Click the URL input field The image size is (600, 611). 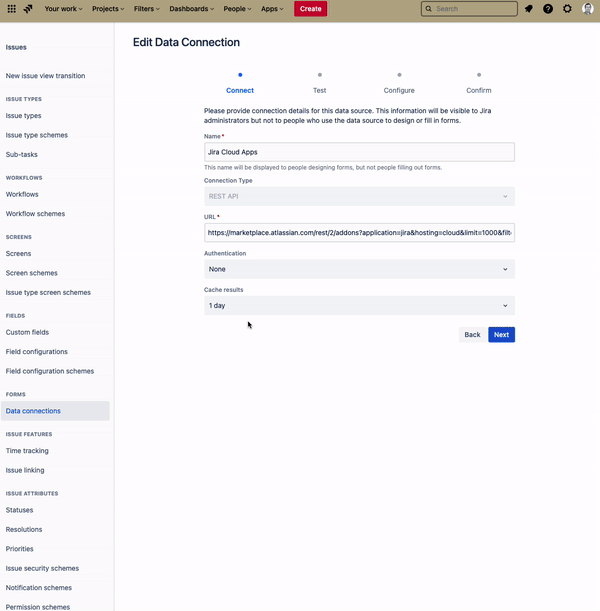(x=359, y=233)
